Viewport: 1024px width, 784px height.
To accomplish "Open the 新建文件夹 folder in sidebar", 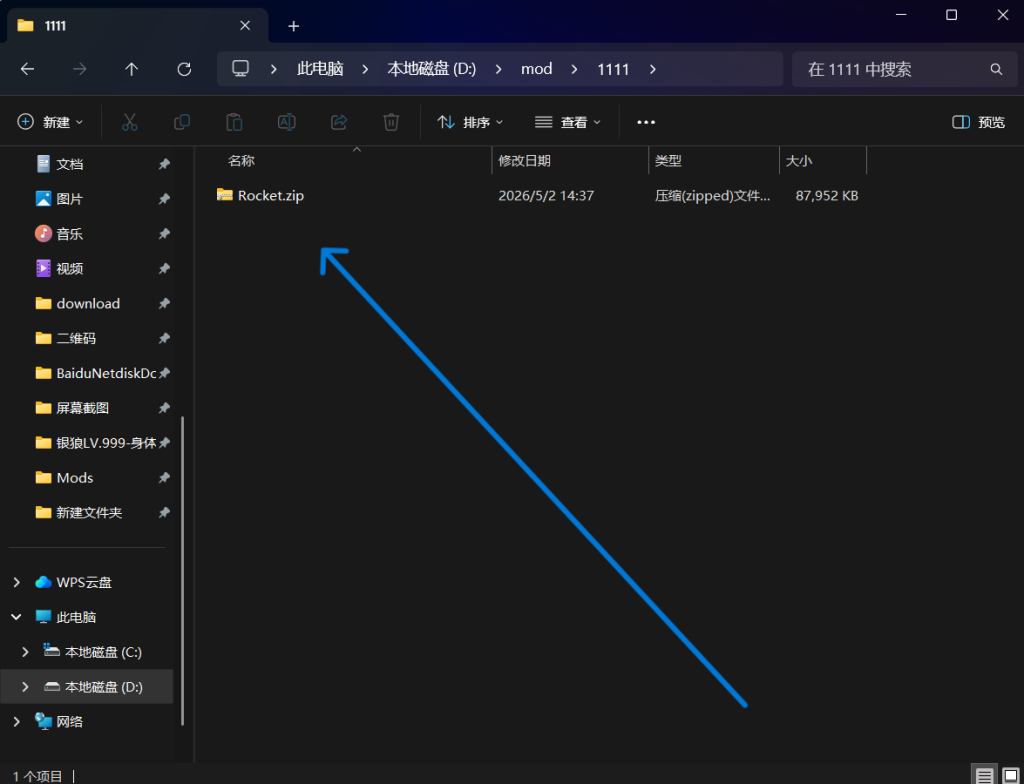I will click(x=89, y=513).
